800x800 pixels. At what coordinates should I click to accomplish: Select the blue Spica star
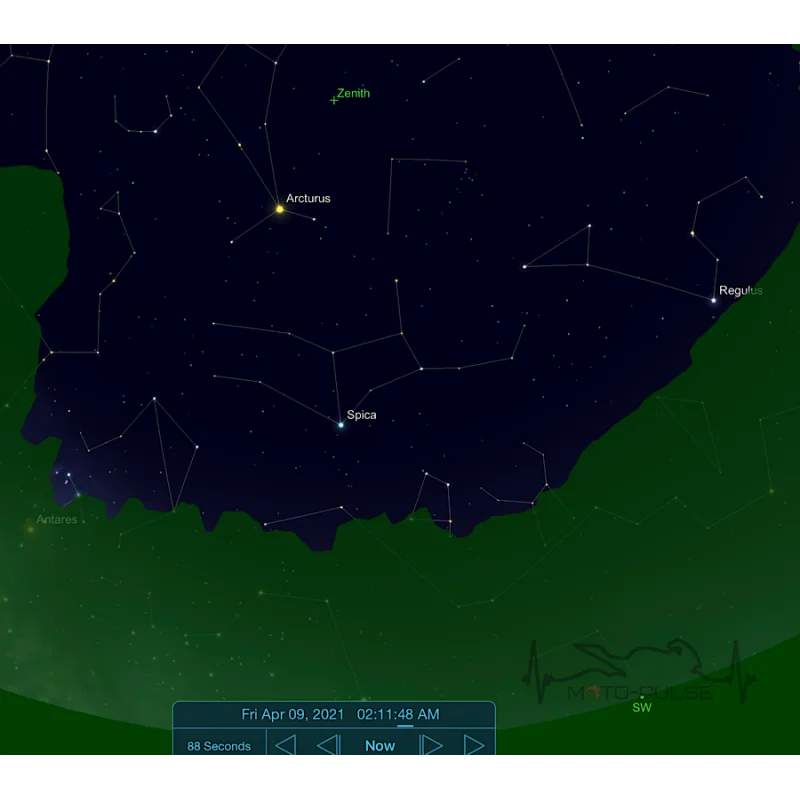click(x=341, y=424)
